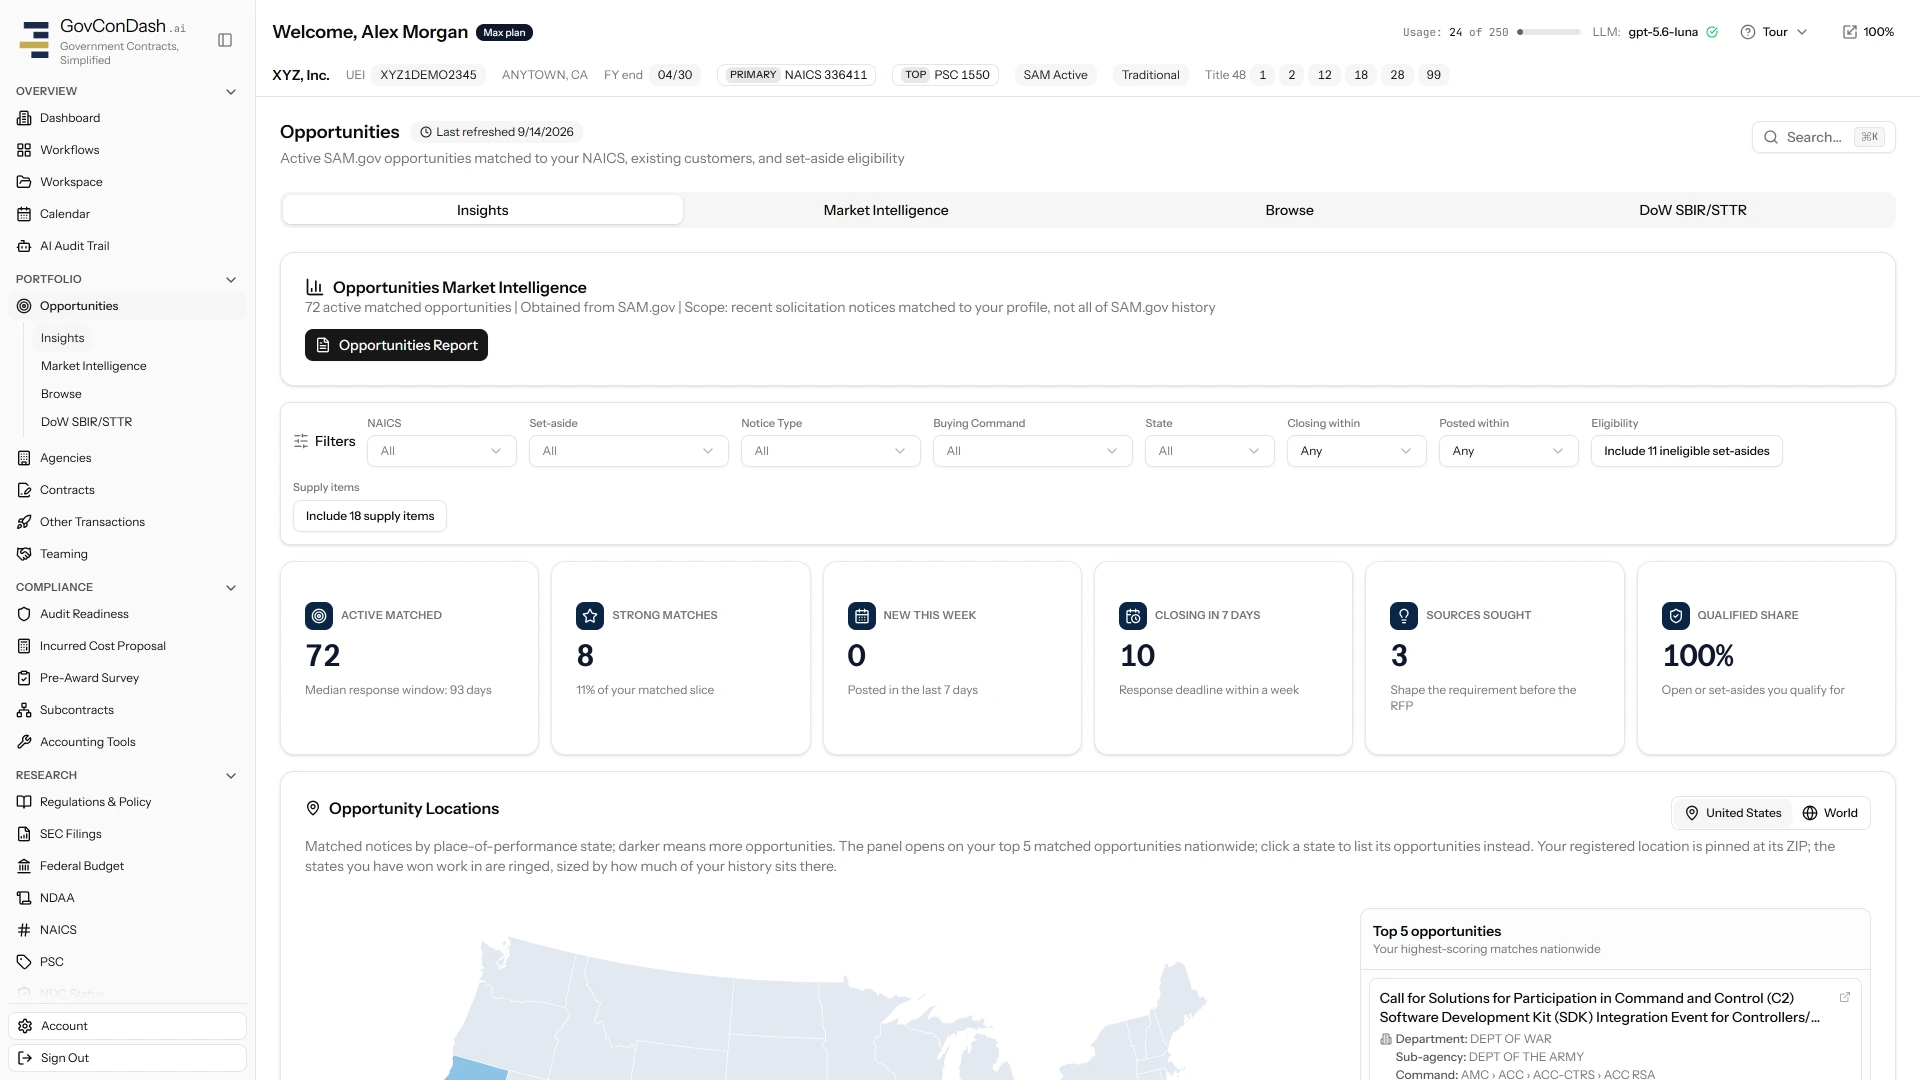Click the Sign Out arrow icon
The width and height of the screenshot is (1920, 1080).
point(25,1058)
